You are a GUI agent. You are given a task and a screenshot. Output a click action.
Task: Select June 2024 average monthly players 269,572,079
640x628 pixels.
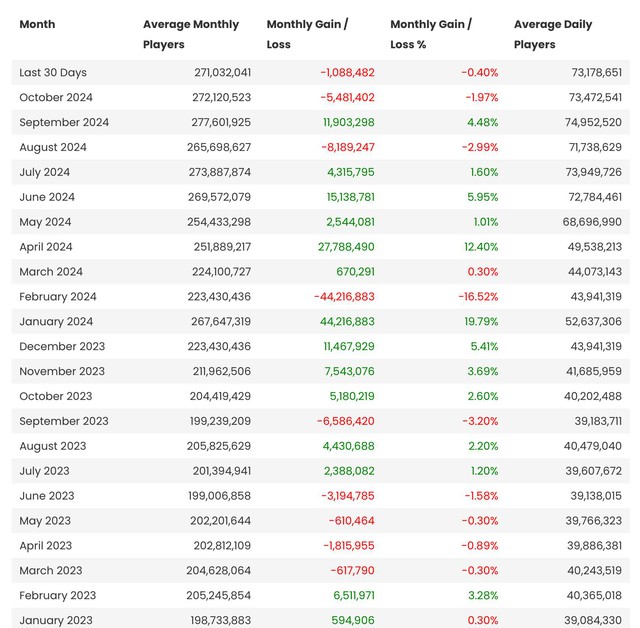pos(219,197)
